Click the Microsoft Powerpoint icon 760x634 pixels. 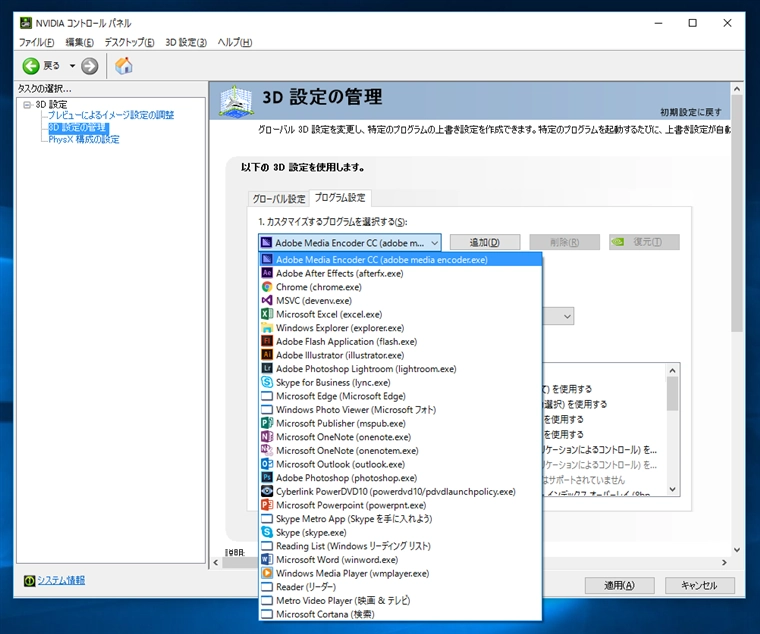267,505
